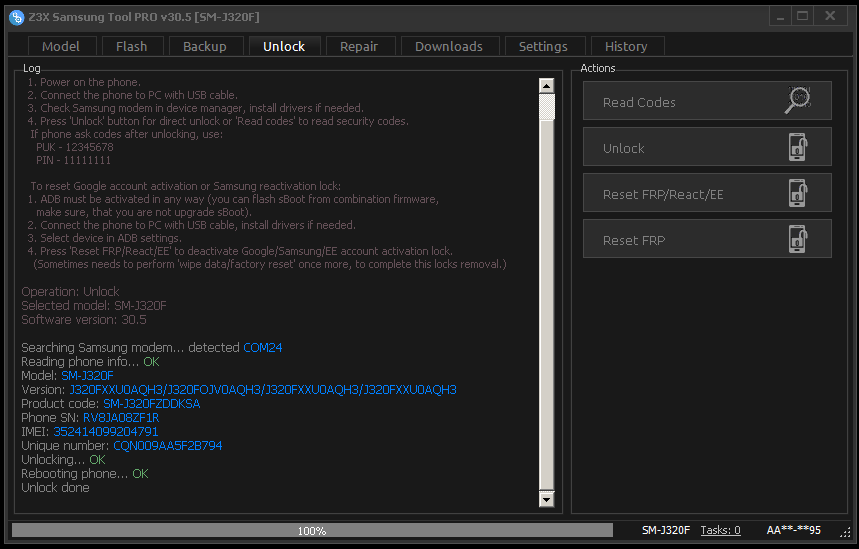Click the 'PIN - 11111111' line
Screen dimensions: 859x549
point(73,161)
